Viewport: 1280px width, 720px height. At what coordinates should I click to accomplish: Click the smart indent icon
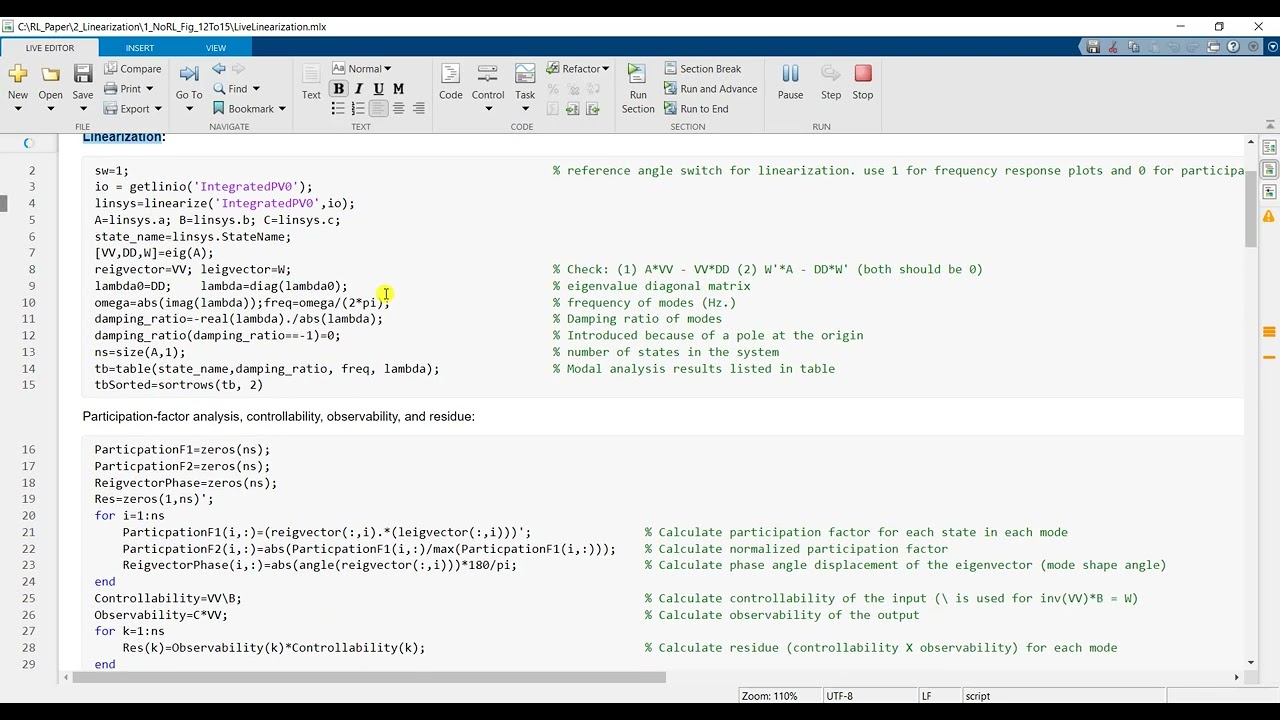(x=553, y=109)
